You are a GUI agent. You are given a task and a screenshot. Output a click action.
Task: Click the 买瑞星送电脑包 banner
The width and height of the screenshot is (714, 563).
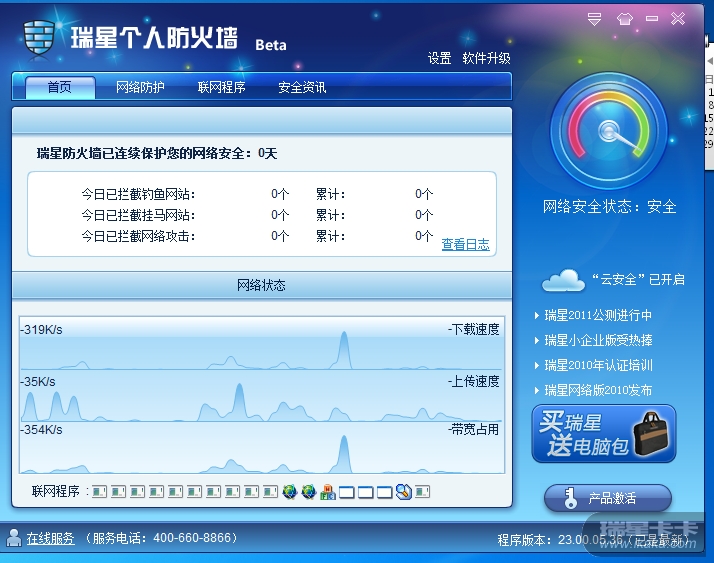pyautogui.click(x=604, y=434)
